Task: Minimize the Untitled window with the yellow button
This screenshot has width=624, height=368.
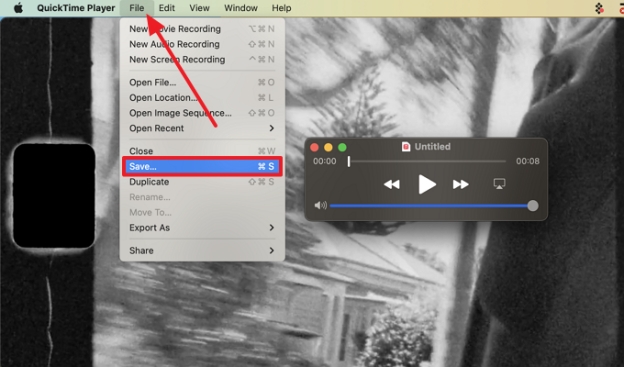Action: tap(328, 148)
